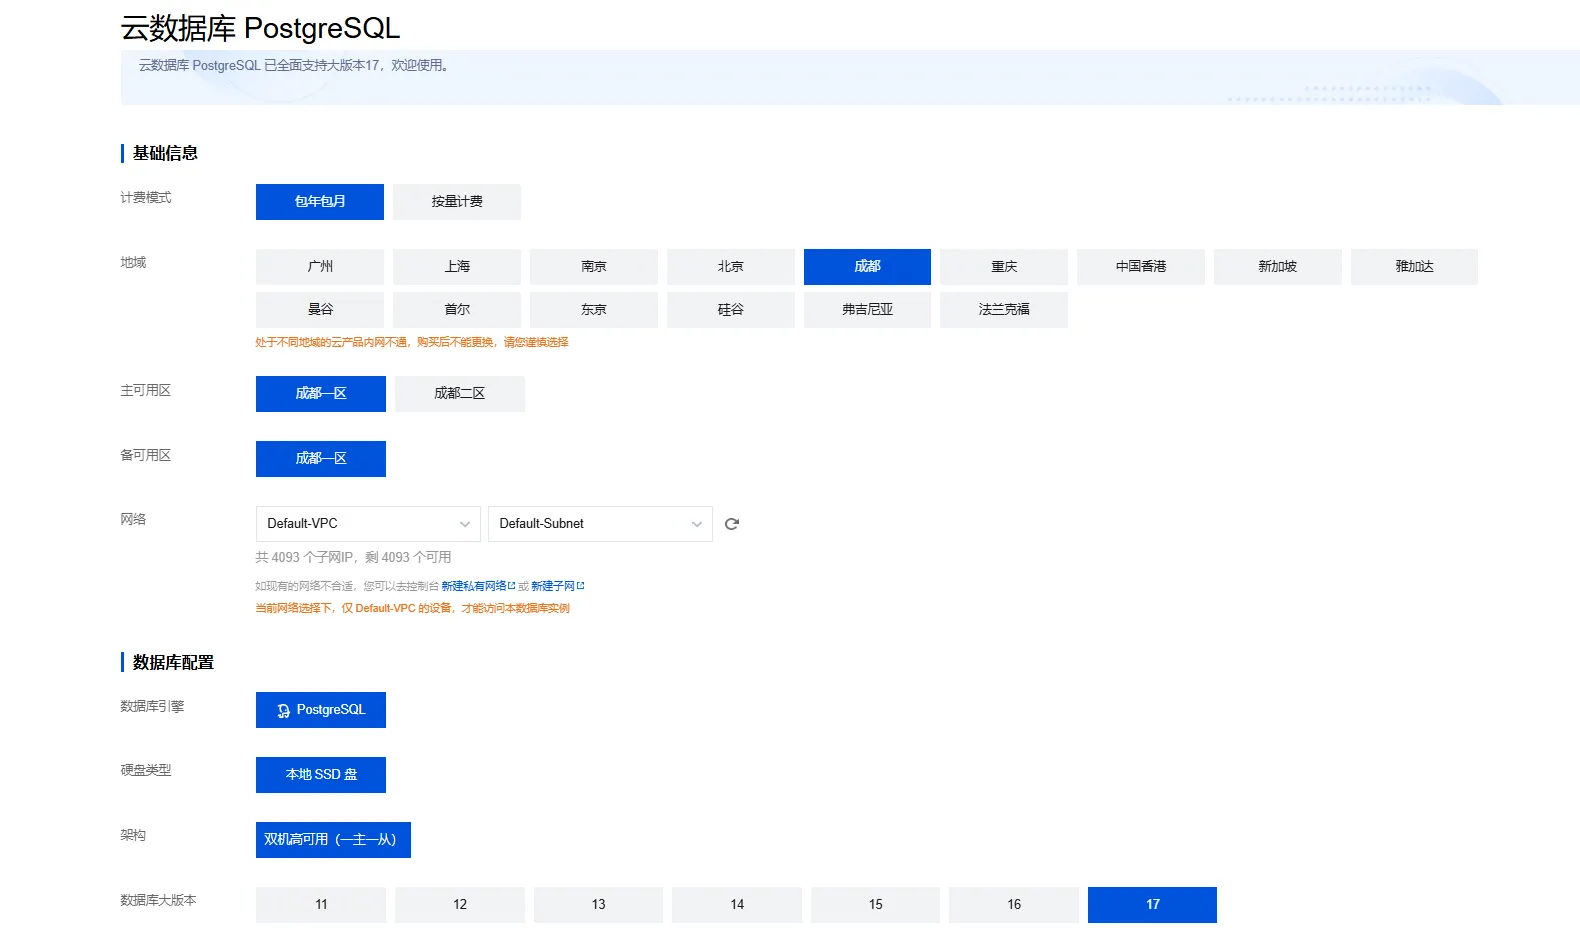This screenshot has width=1580, height=933.
Task: Select 双机高可用（一主一从）architecture
Action: [x=333, y=840]
